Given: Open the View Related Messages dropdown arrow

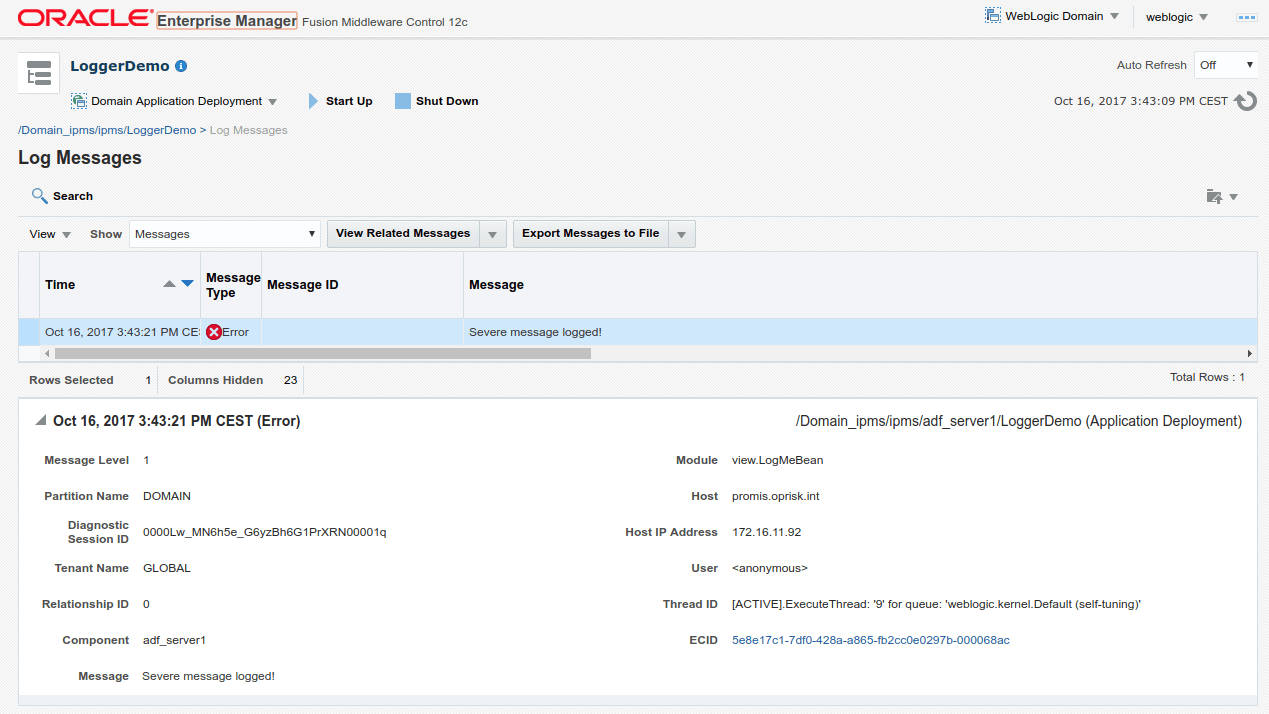Looking at the screenshot, I should click(492, 233).
